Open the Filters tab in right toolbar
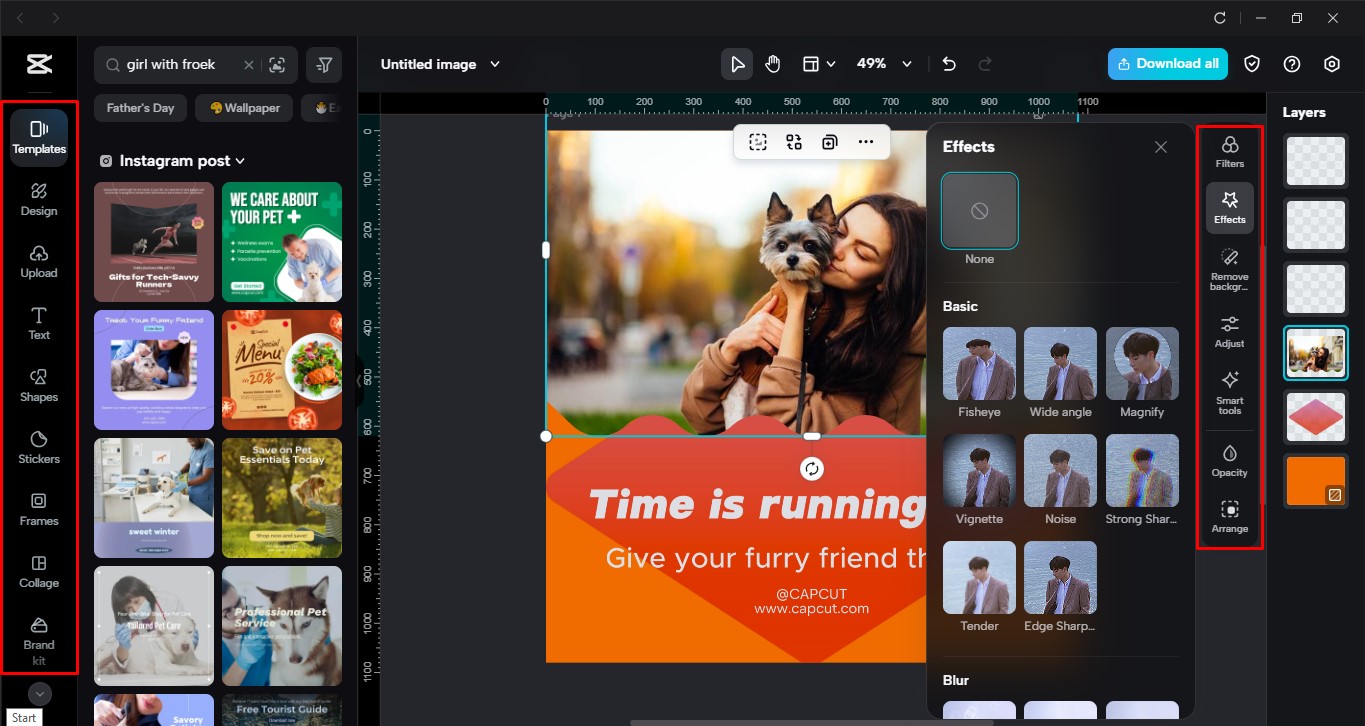 click(x=1230, y=152)
